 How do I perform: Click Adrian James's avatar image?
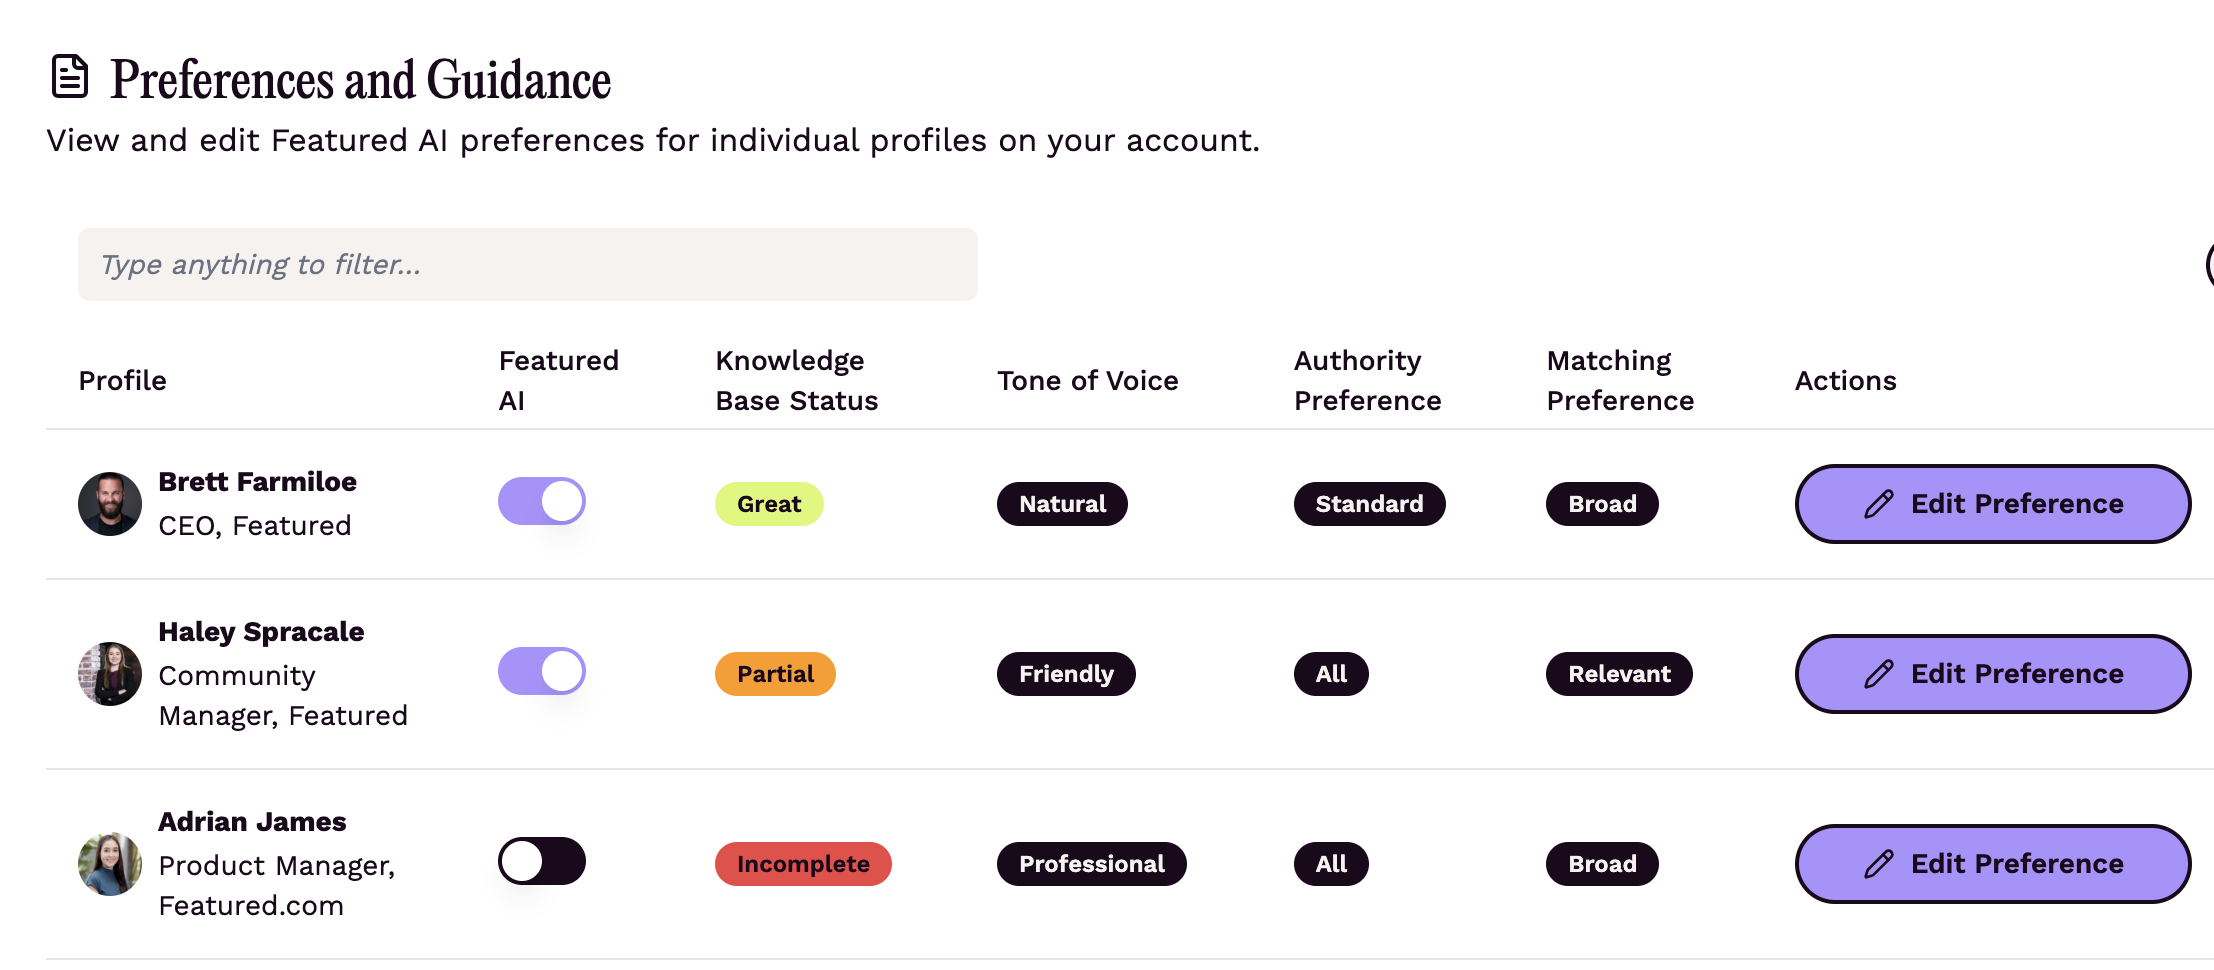click(x=110, y=864)
